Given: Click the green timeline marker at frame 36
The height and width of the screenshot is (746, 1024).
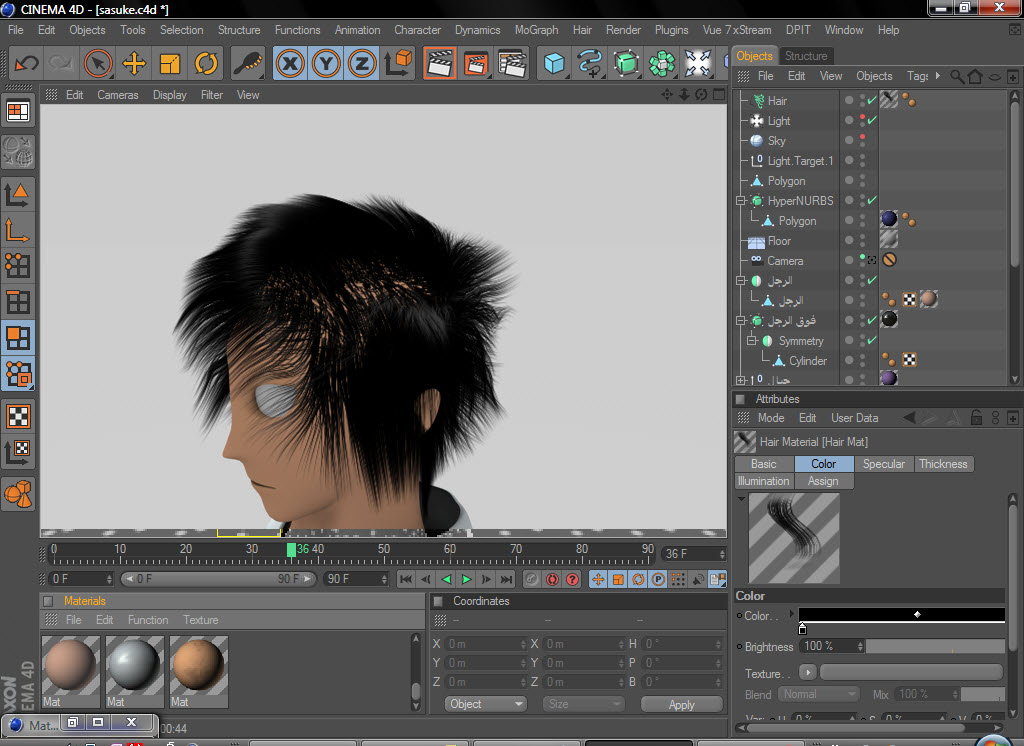Looking at the screenshot, I should (291, 549).
